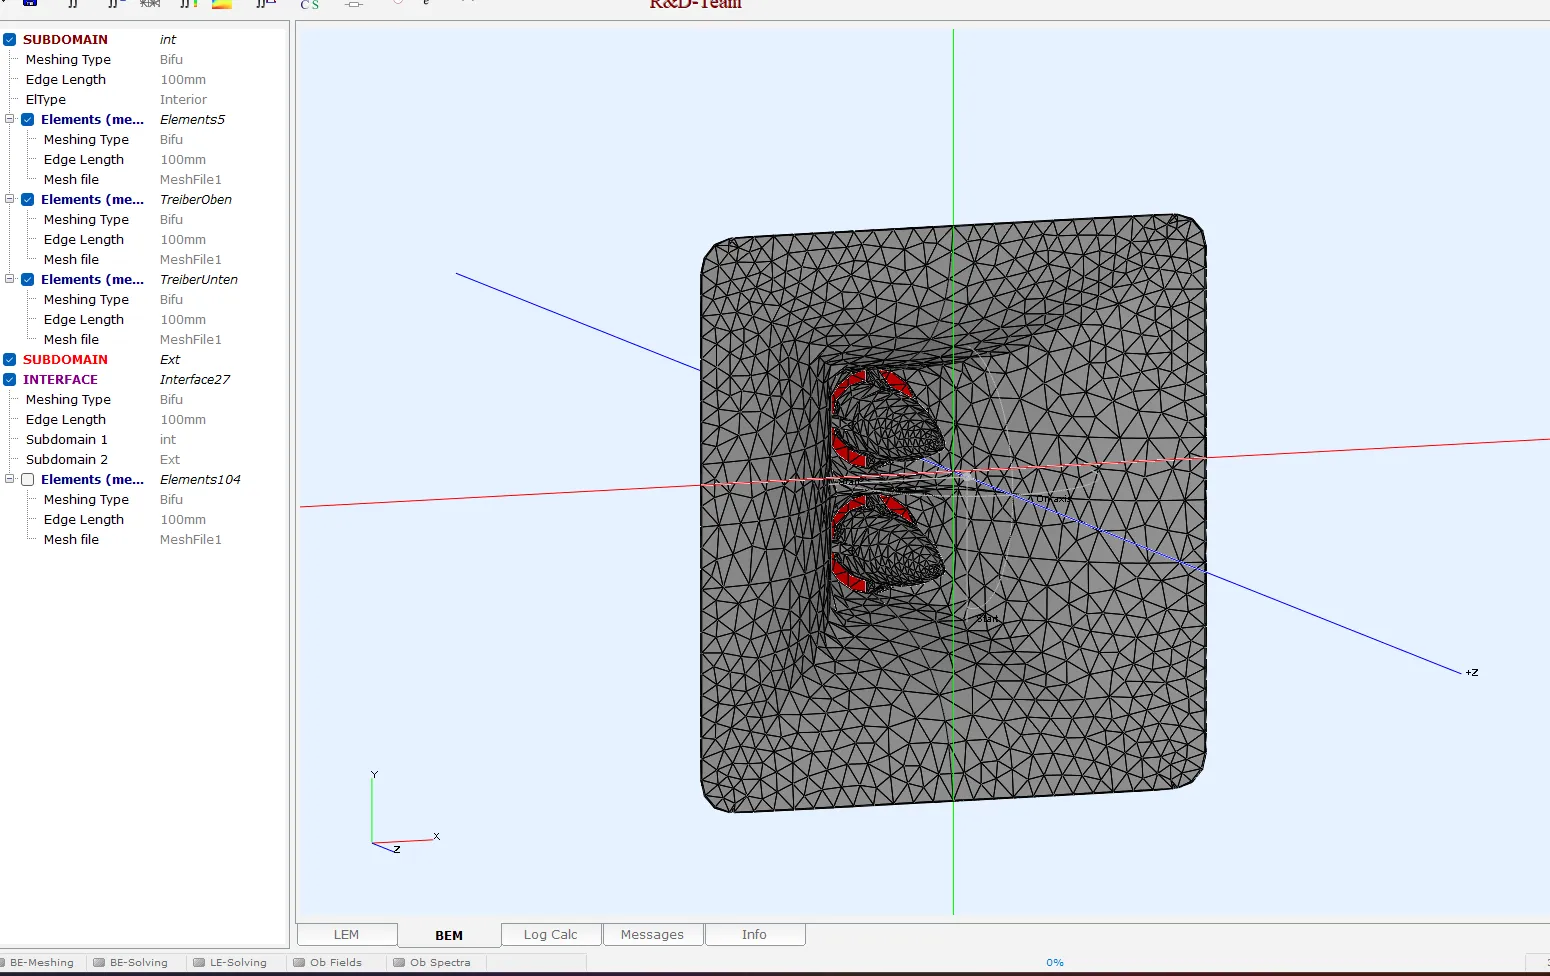Click the BE-Solving status indicator icon

(x=99, y=963)
